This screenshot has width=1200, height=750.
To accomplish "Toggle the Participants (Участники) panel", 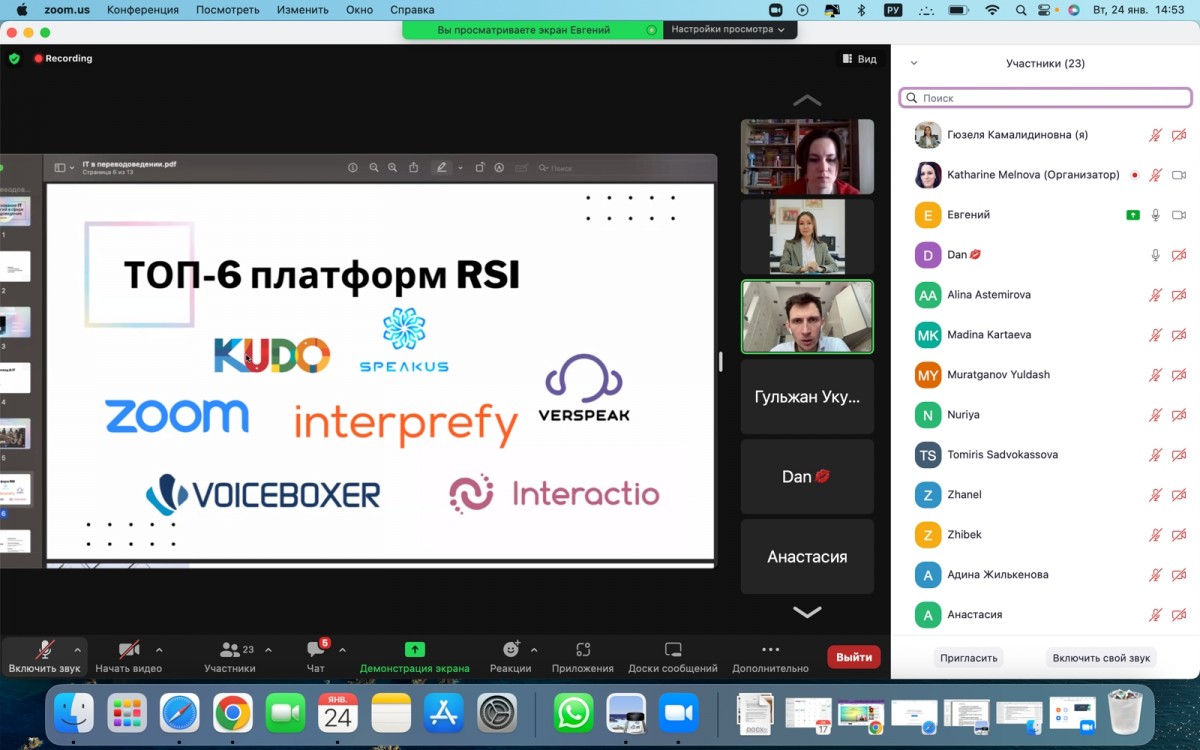I will [230, 650].
